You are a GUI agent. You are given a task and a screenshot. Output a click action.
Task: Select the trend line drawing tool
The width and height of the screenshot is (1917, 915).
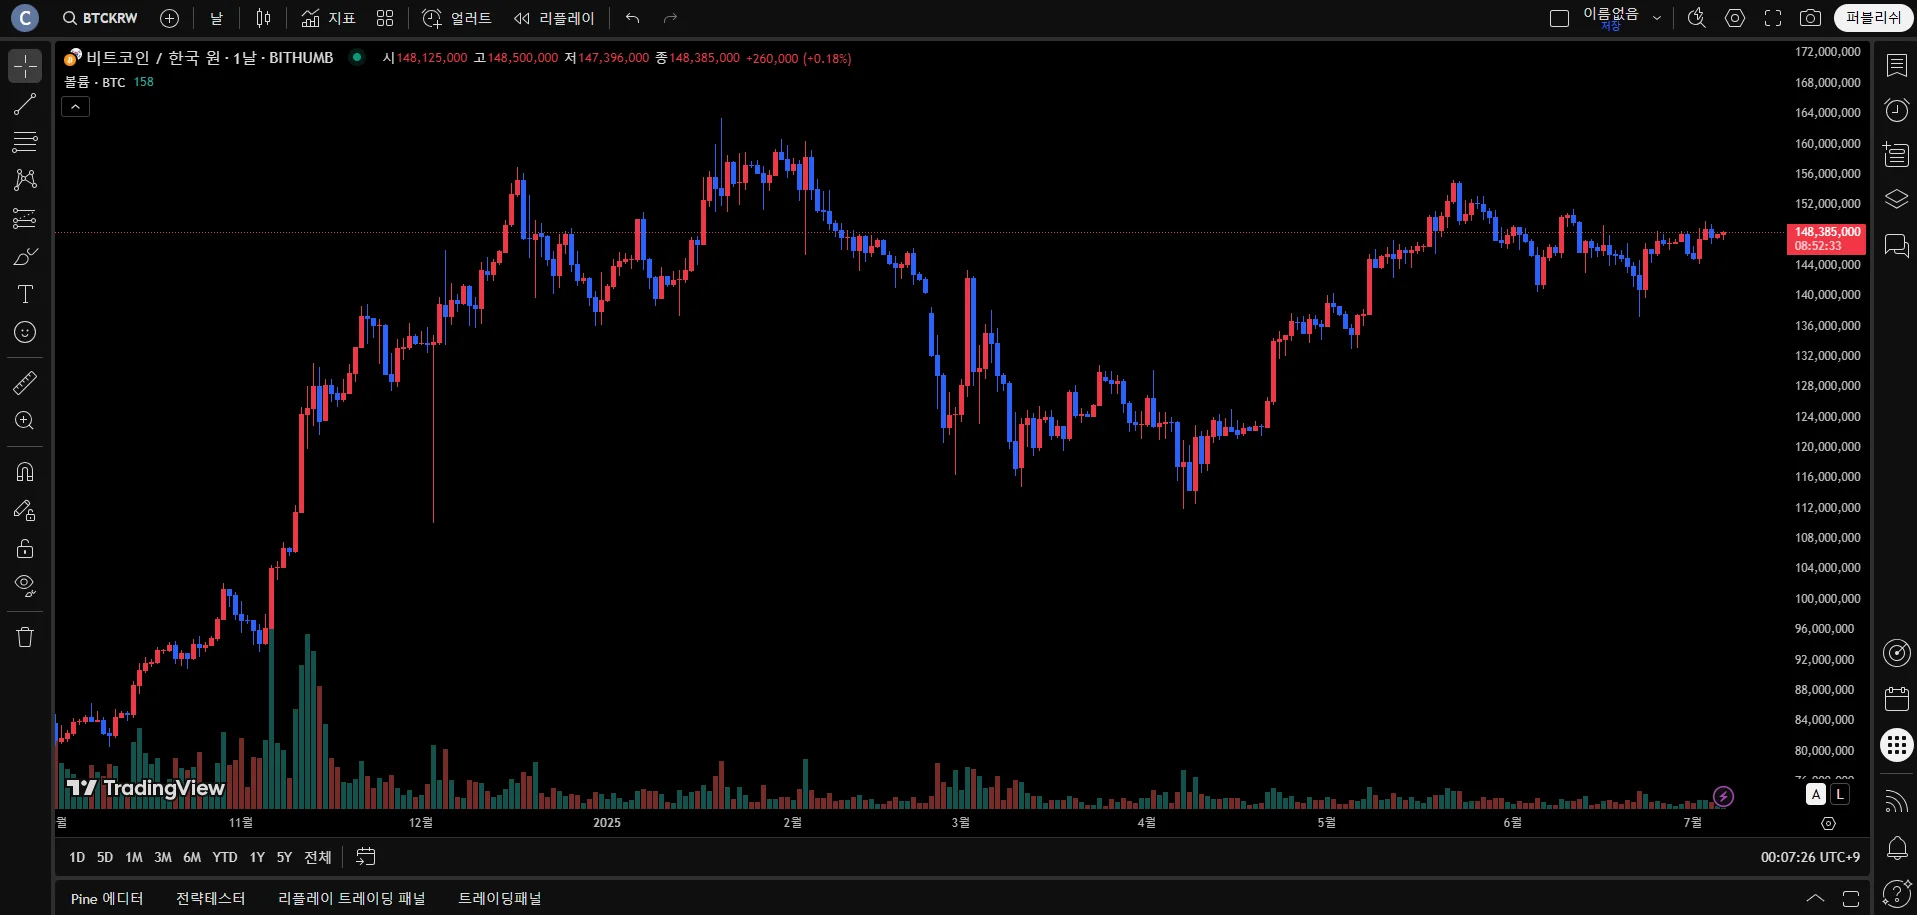click(x=25, y=104)
